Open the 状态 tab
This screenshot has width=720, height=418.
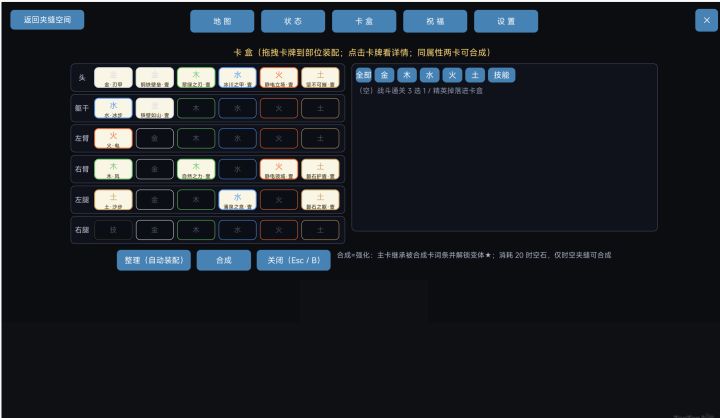[x=293, y=21]
